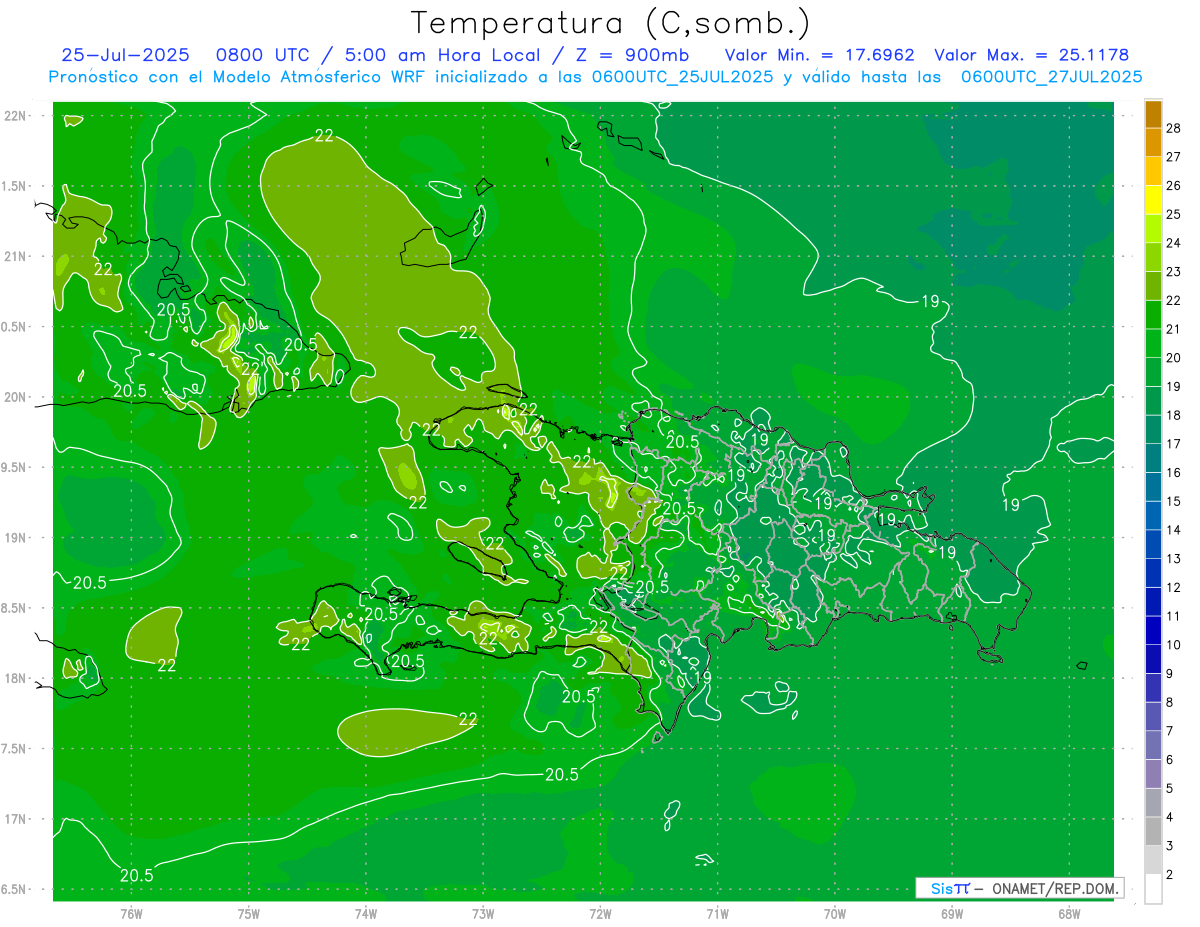The image size is (1200, 927).
Task: Click the '0600UTC_27JUL2025' valid-until text
Action: pos(1052,76)
